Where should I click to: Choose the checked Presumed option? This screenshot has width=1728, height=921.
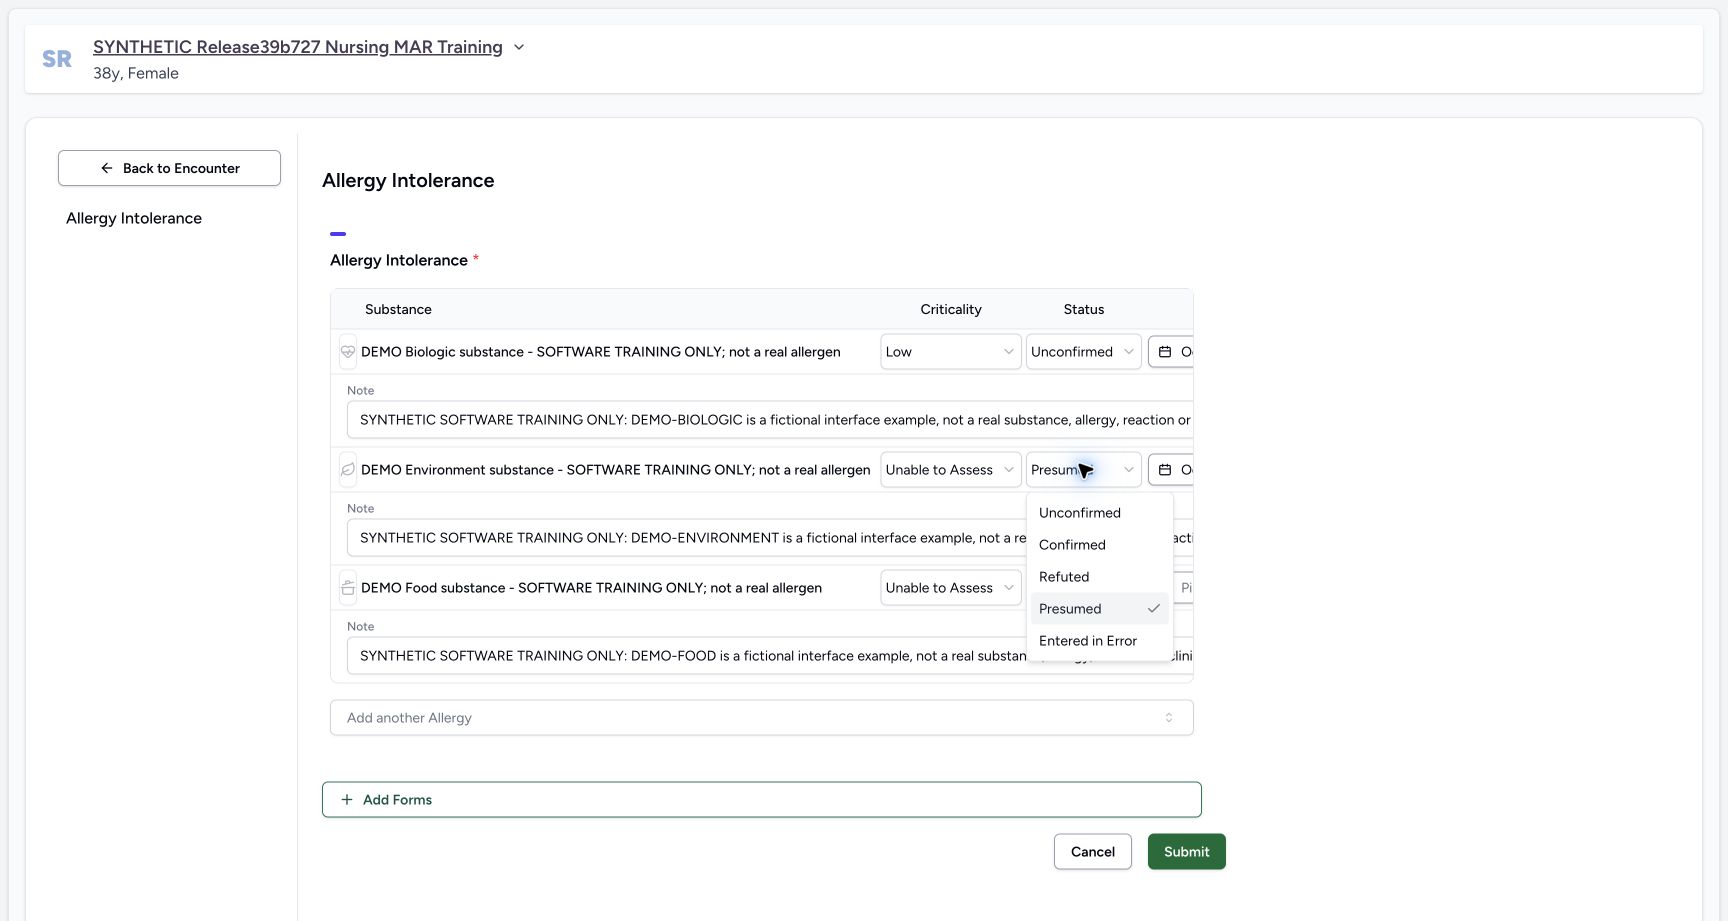(1099, 609)
